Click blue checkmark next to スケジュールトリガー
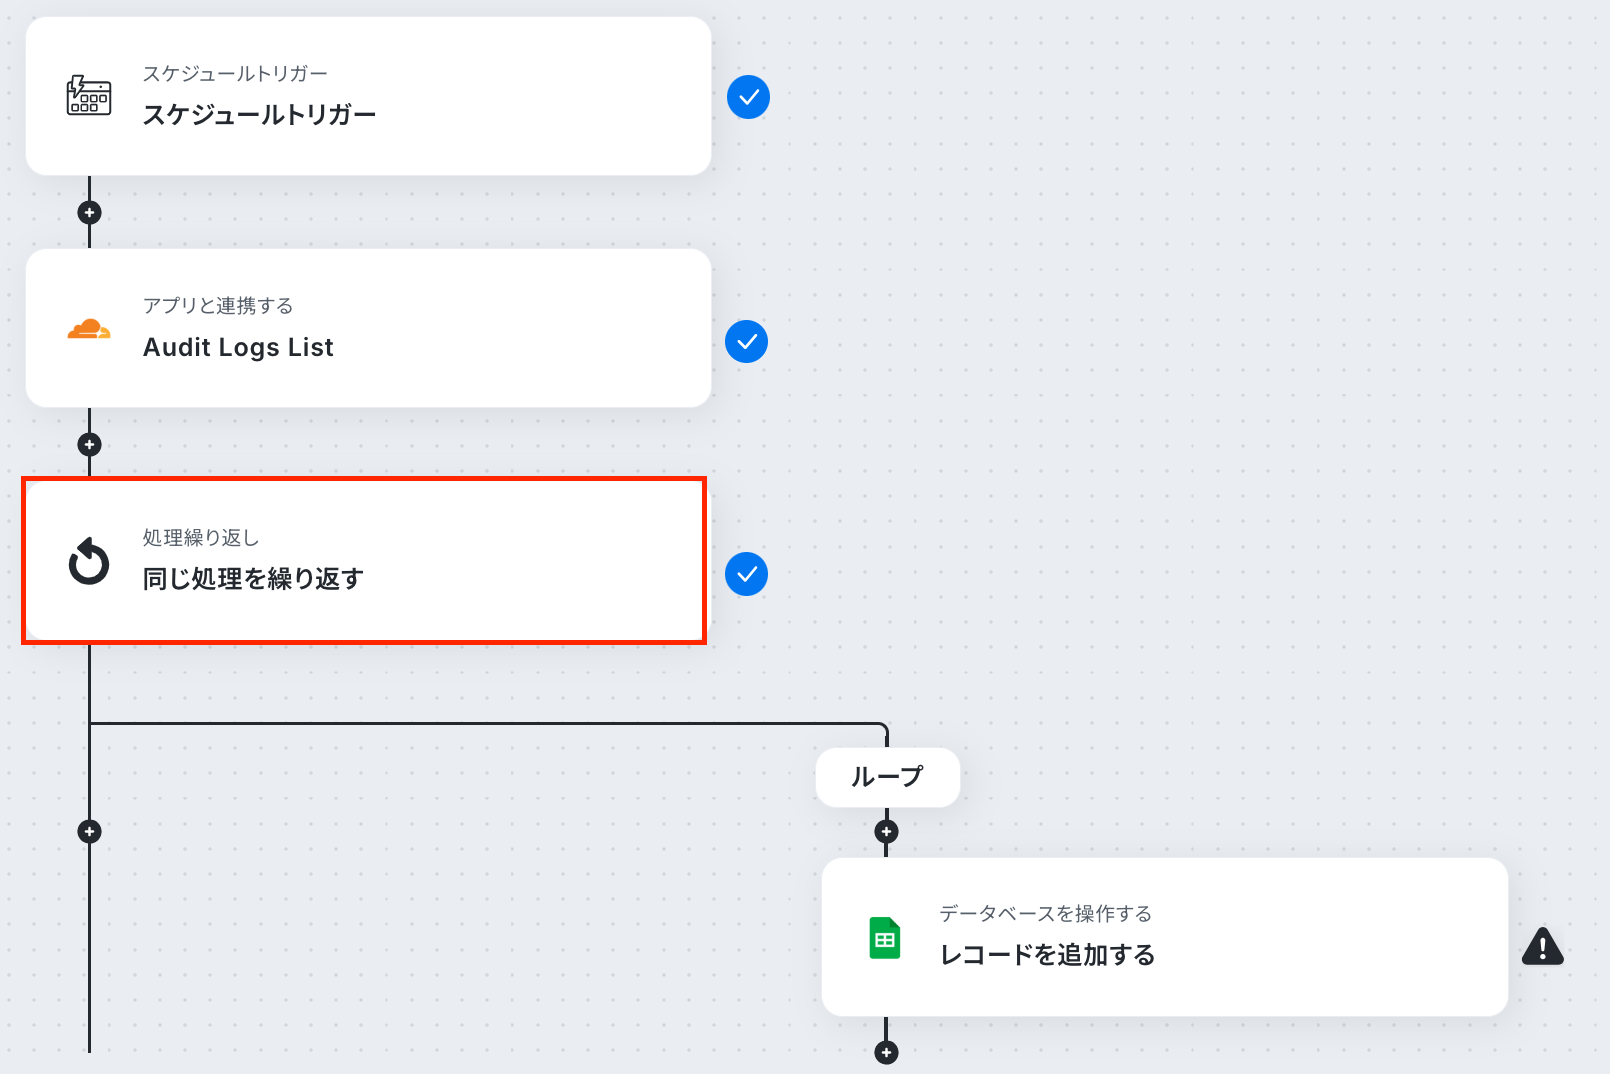Image resolution: width=1610 pixels, height=1074 pixels. click(748, 97)
